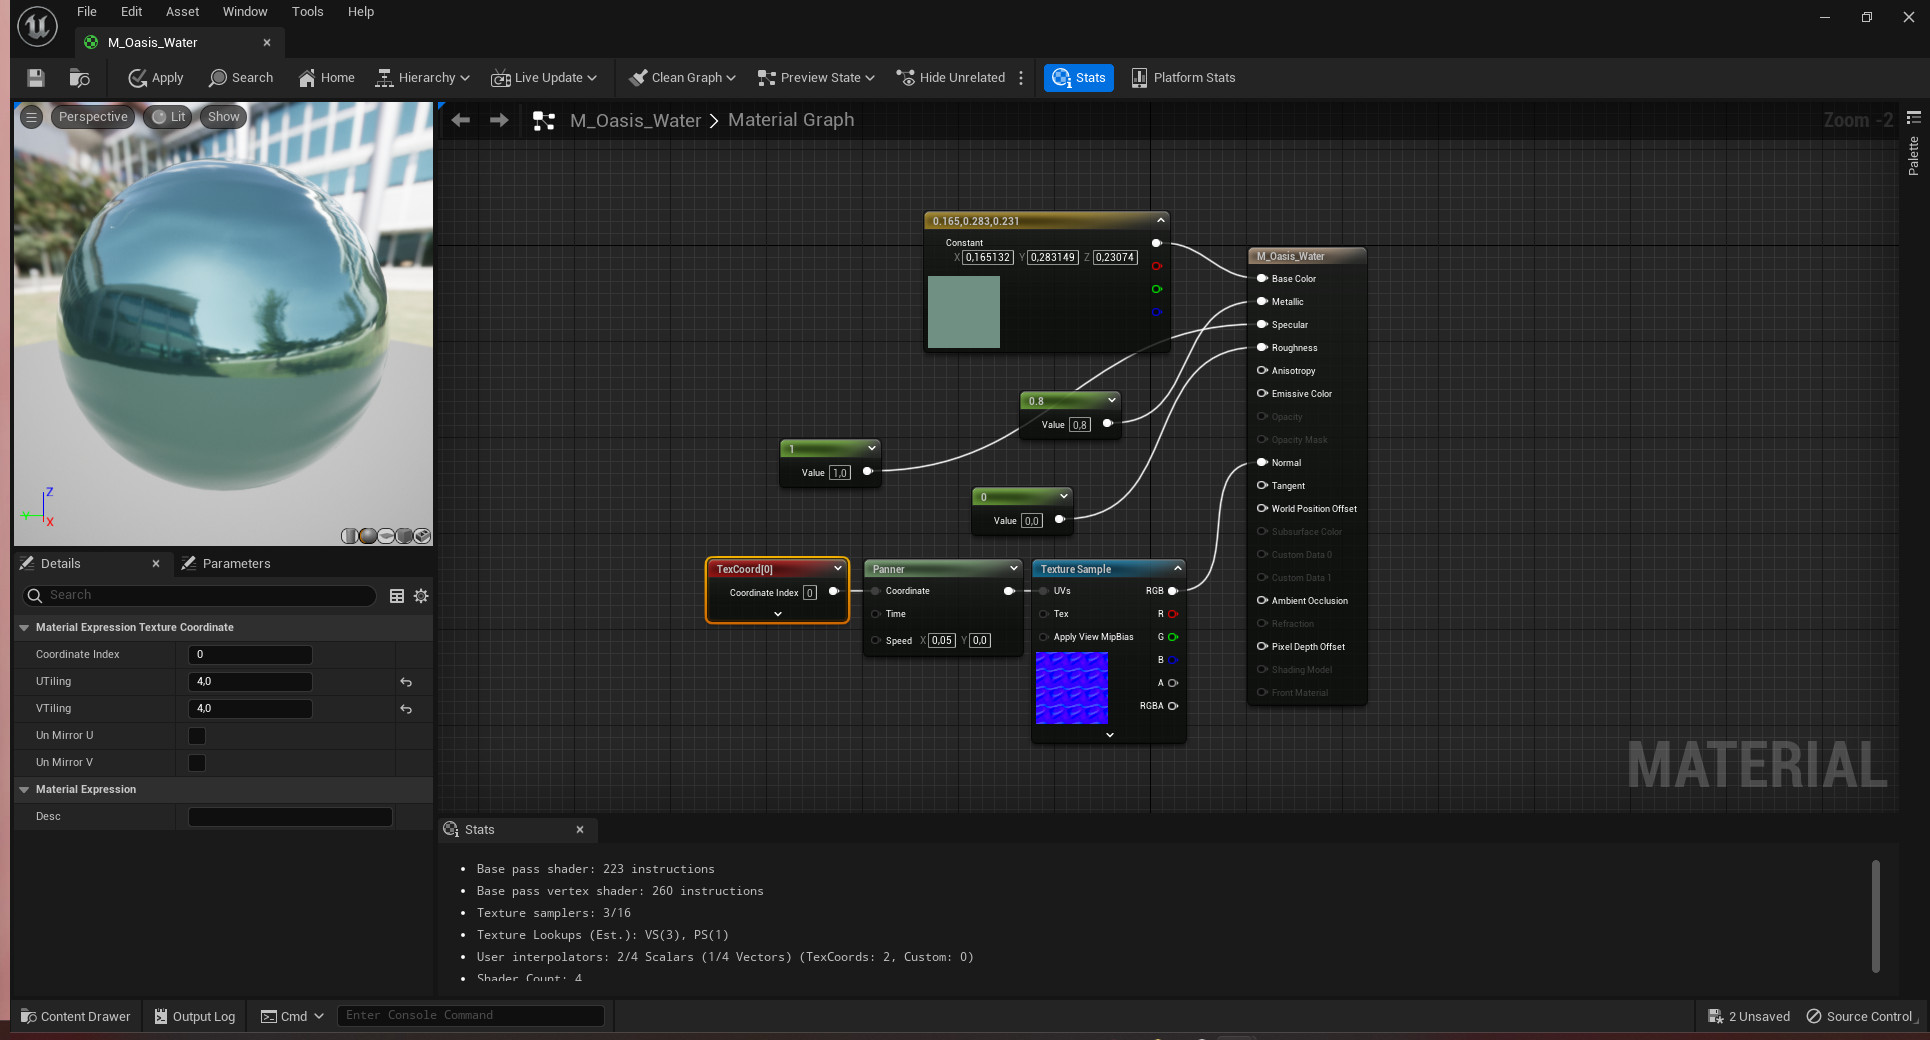Switch preview mesh to cube

point(404,536)
